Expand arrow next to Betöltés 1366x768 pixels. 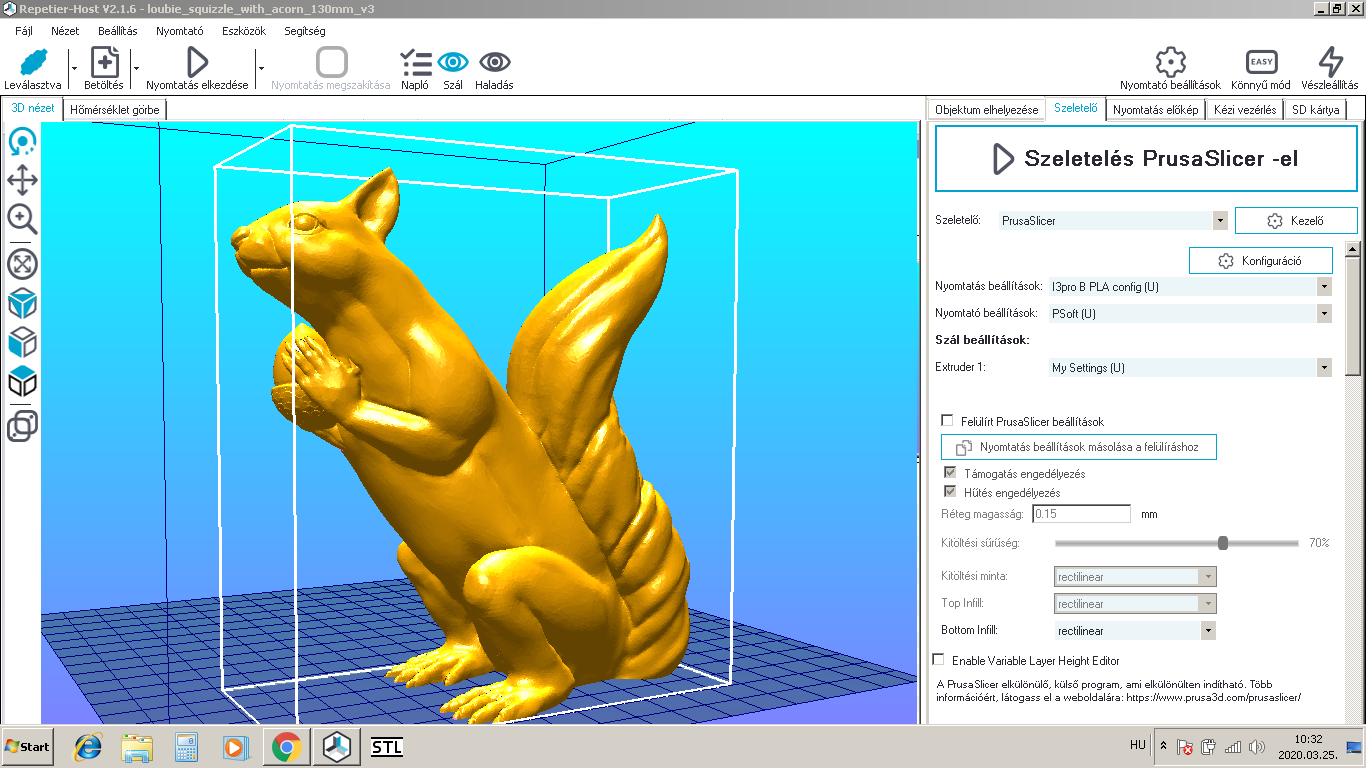click(x=135, y=68)
